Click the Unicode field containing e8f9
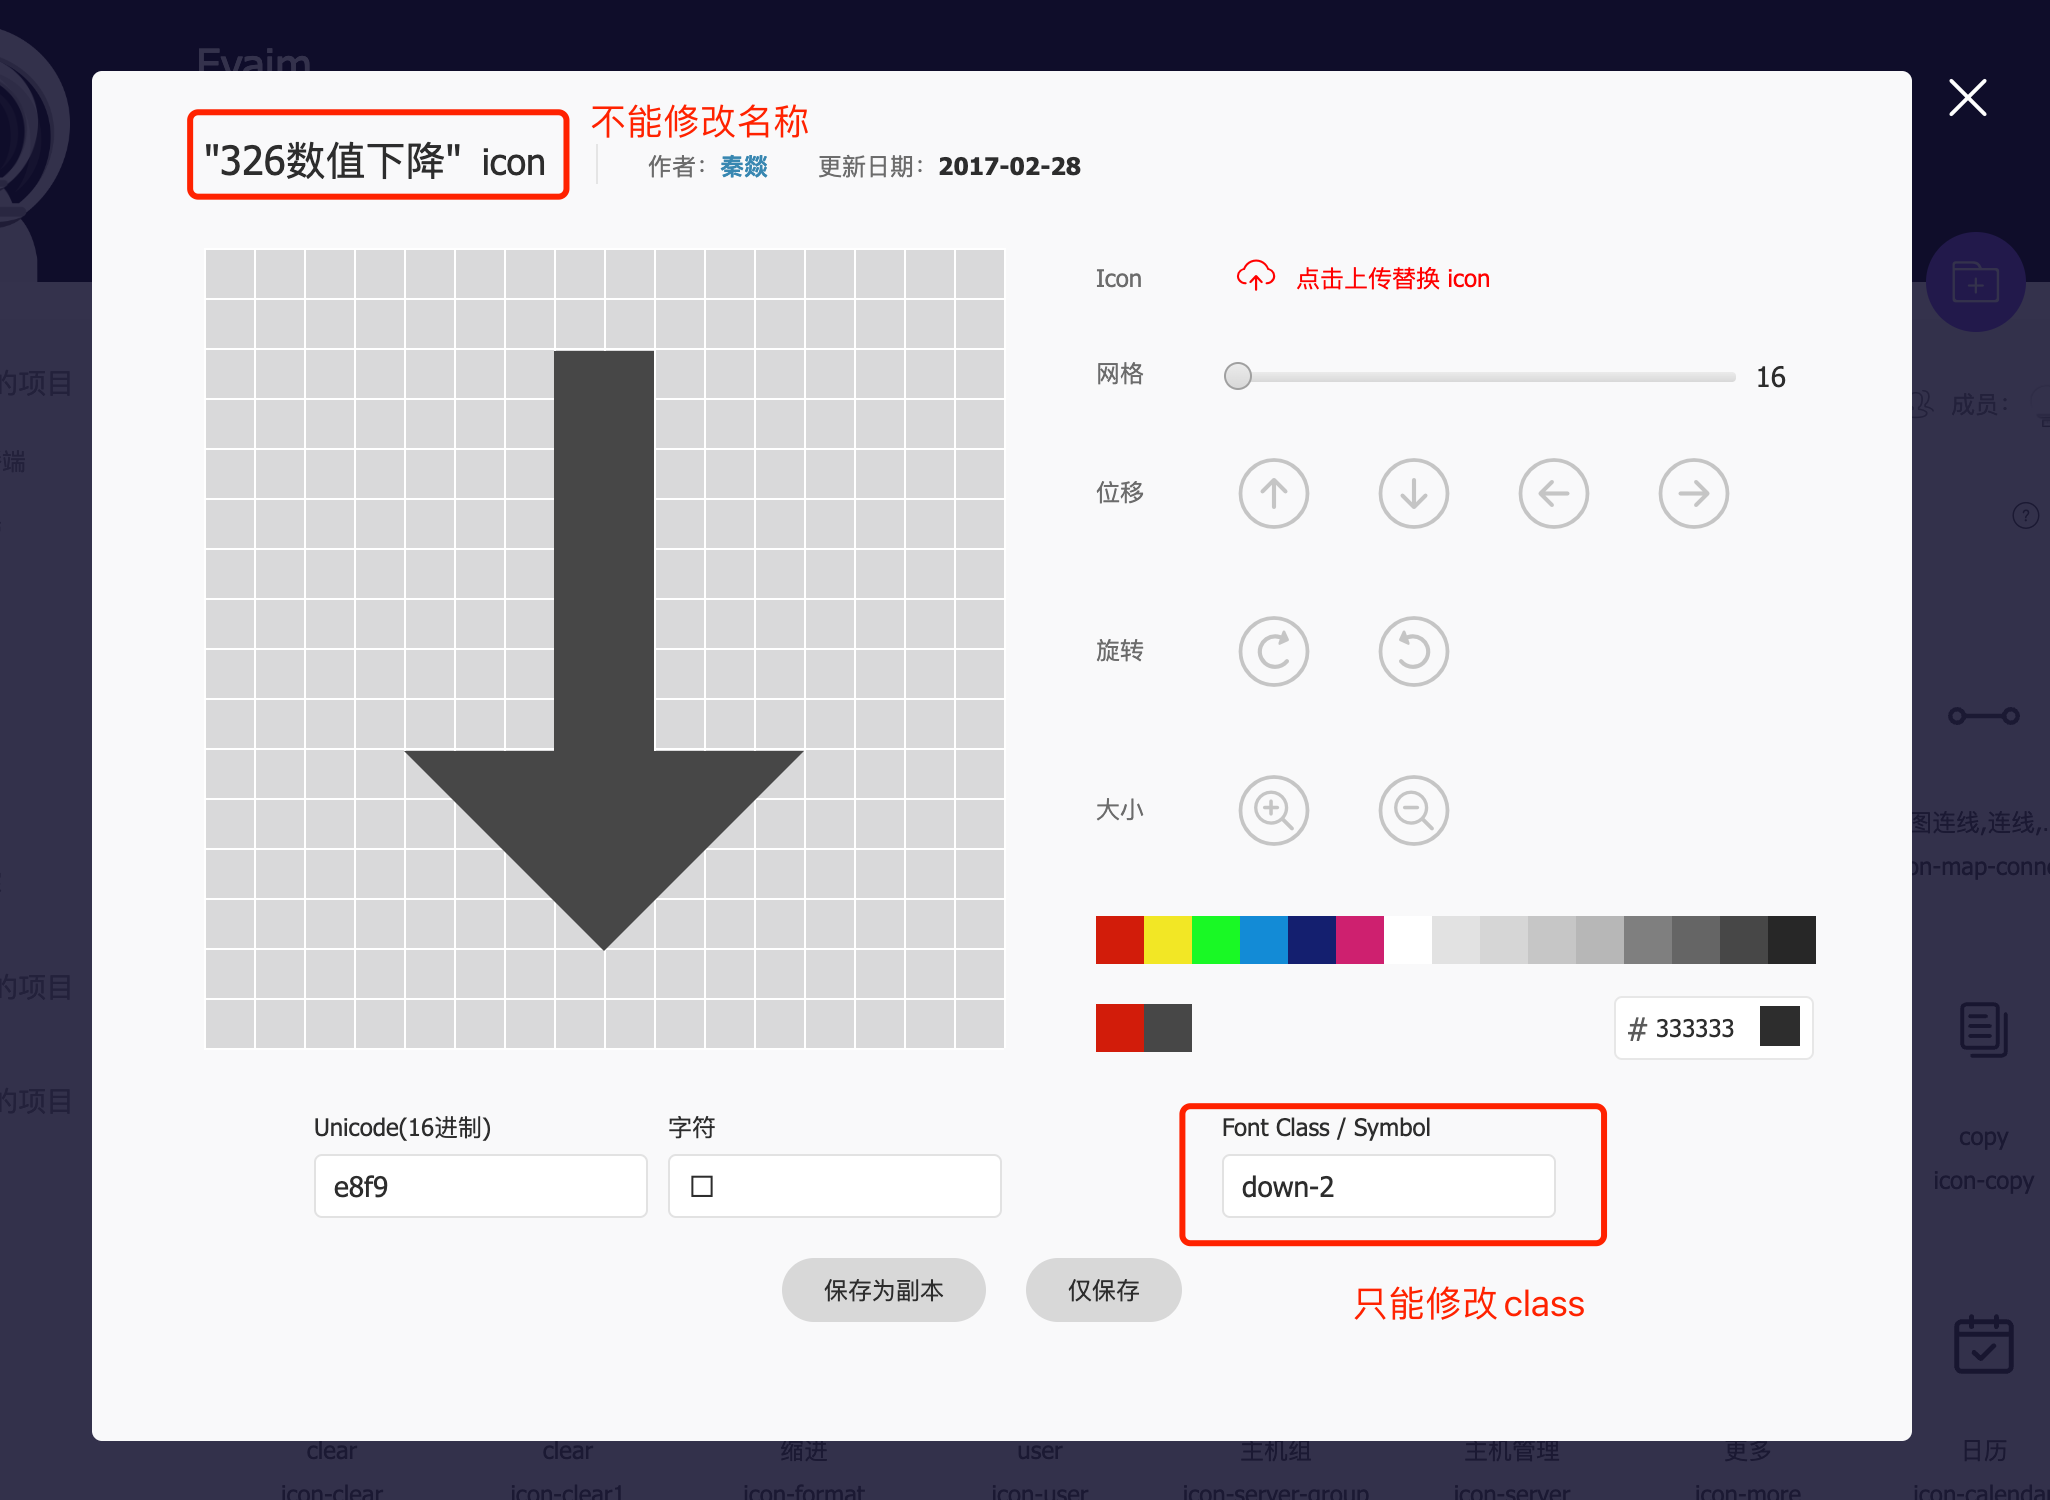 point(481,1186)
